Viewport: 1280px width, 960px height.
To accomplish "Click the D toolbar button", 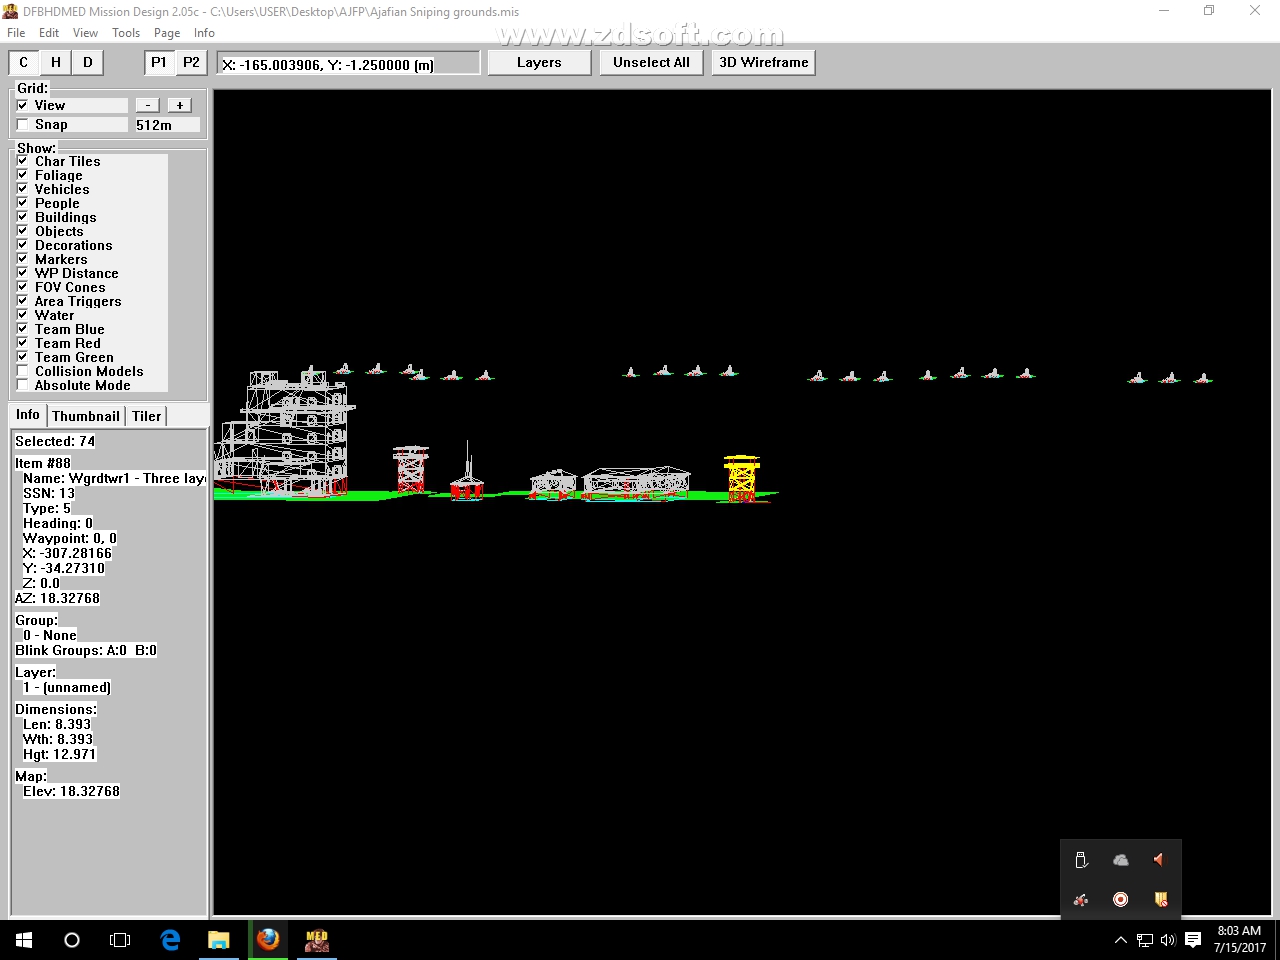I will coord(88,62).
